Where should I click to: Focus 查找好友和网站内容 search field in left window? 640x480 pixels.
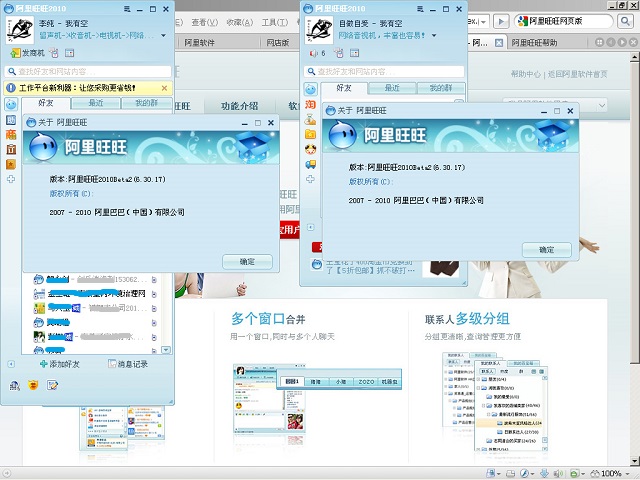coord(88,71)
